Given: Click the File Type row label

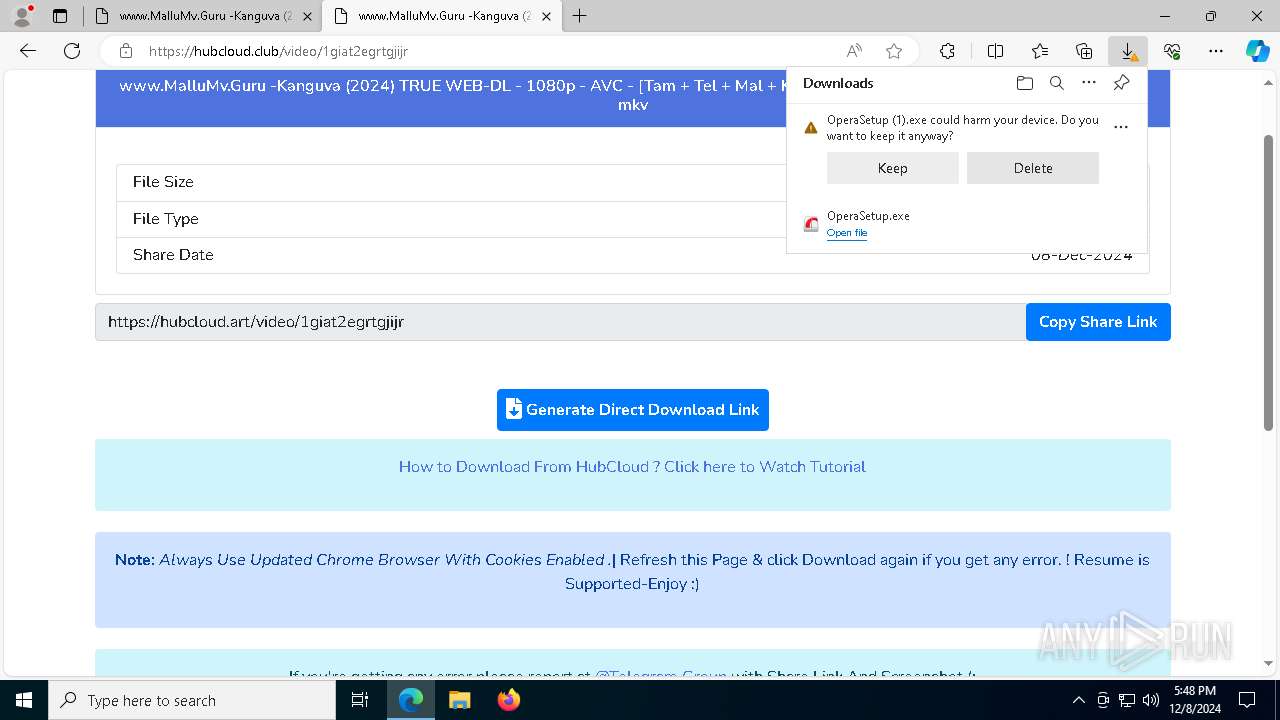Looking at the screenshot, I should point(166,219).
